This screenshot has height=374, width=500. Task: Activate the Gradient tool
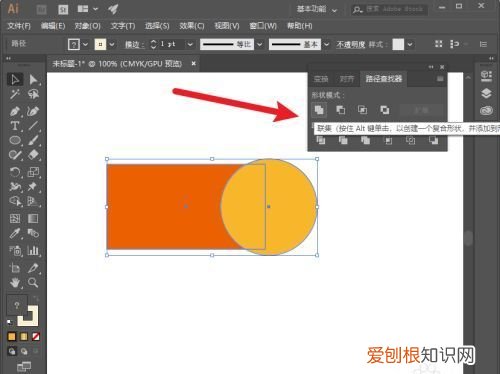point(33,219)
